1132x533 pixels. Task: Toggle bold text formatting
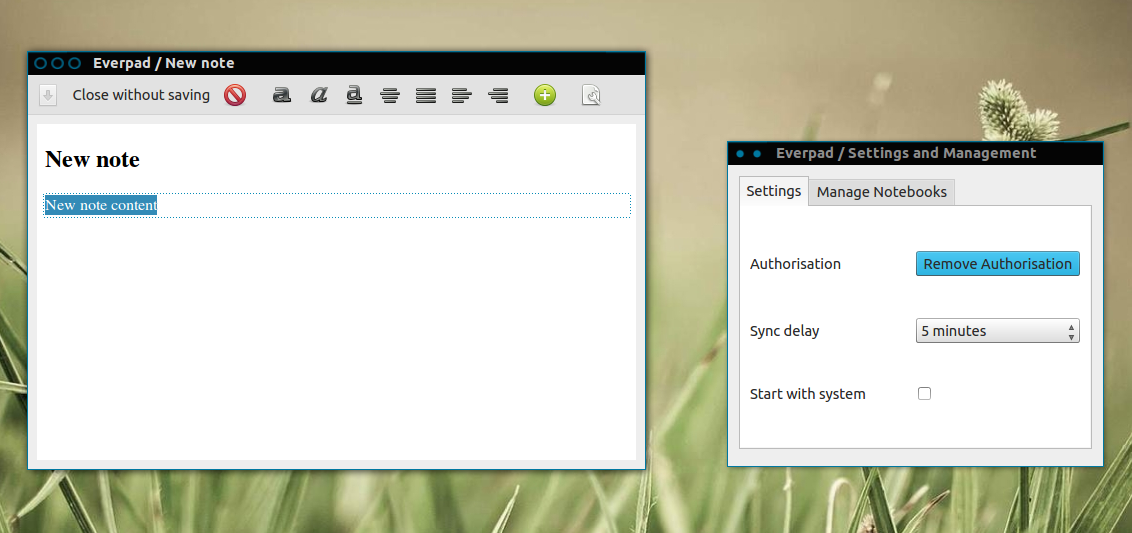coord(282,95)
